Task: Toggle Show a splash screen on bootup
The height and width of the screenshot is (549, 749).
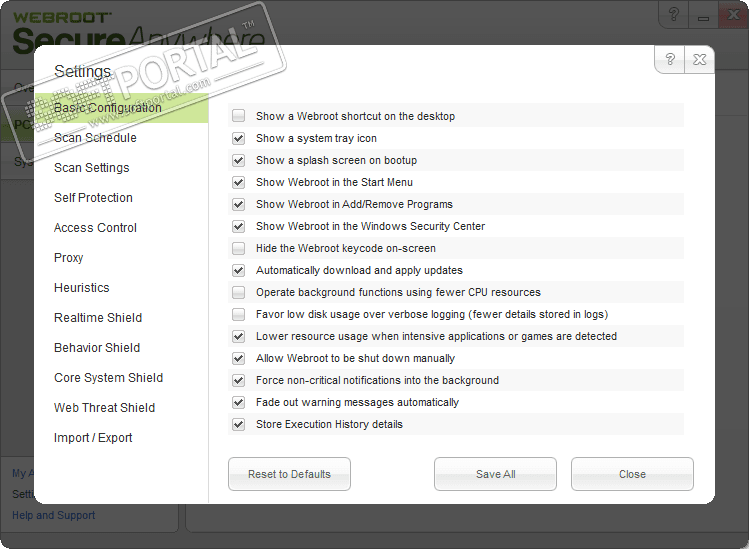Action: coord(238,160)
